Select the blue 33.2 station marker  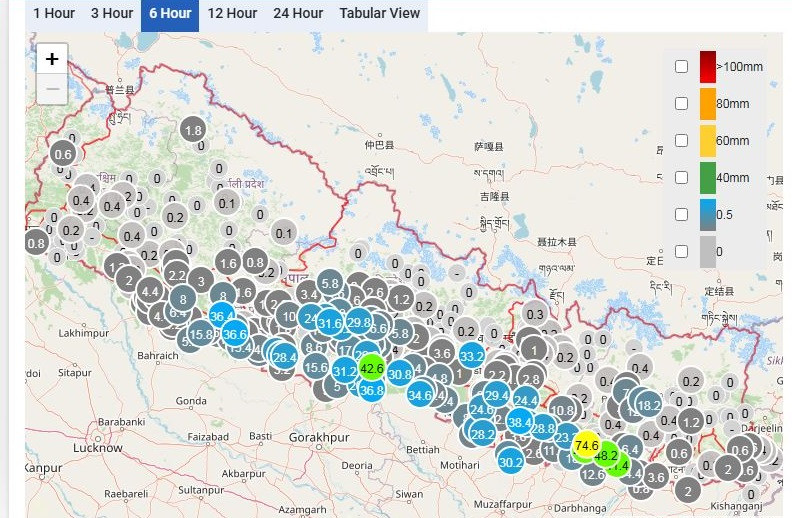pos(472,356)
